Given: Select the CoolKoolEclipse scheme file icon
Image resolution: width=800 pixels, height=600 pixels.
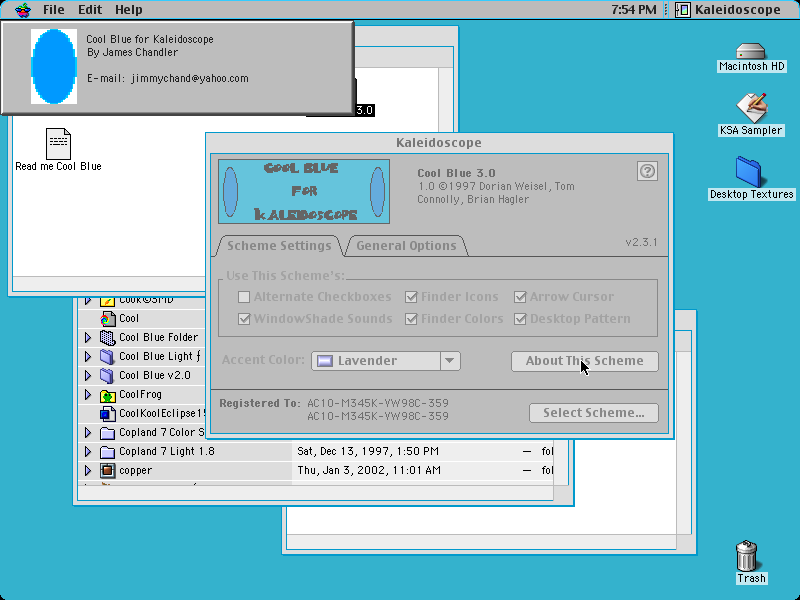Looking at the screenshot, I should point(107,413).
